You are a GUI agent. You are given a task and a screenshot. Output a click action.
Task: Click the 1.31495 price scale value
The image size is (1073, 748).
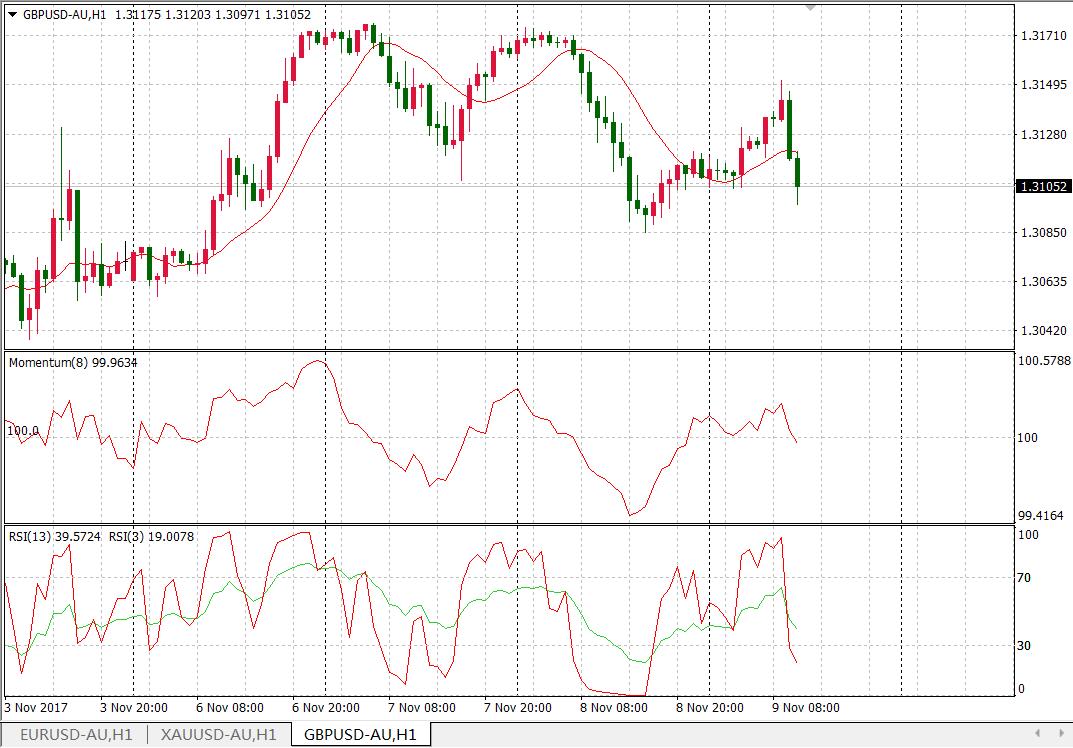pos(1043,85)
